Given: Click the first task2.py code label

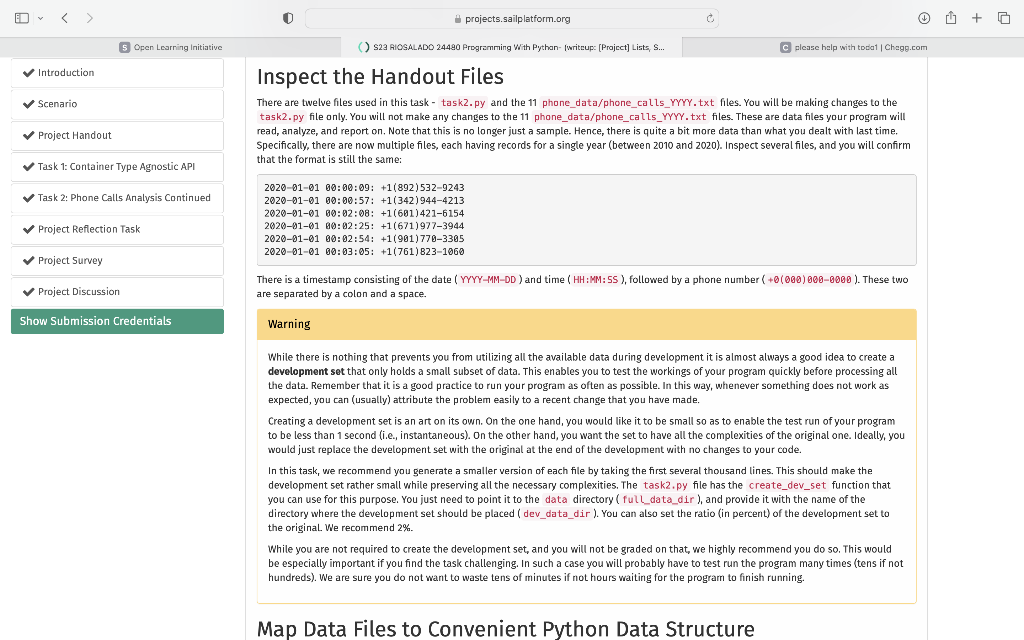Looking at the screenshot, I should 463,103.
